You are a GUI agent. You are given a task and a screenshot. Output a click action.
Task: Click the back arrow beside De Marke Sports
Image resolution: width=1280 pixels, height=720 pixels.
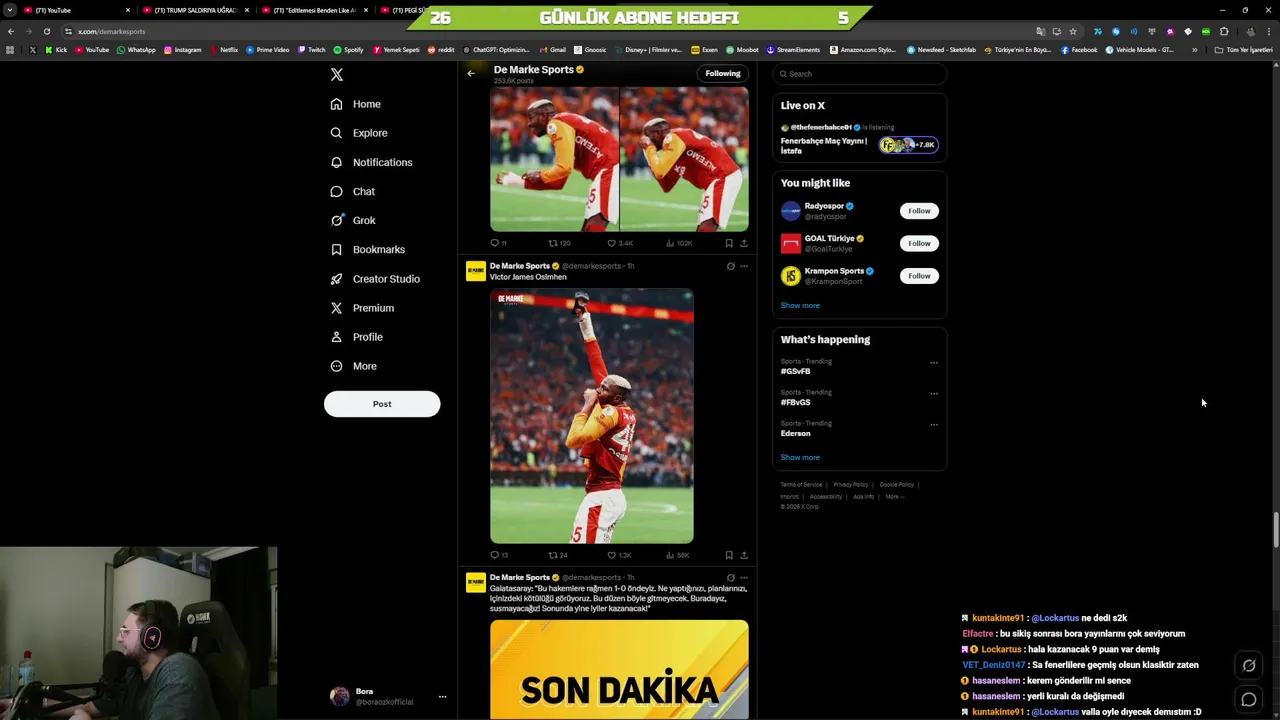point(471,73)
